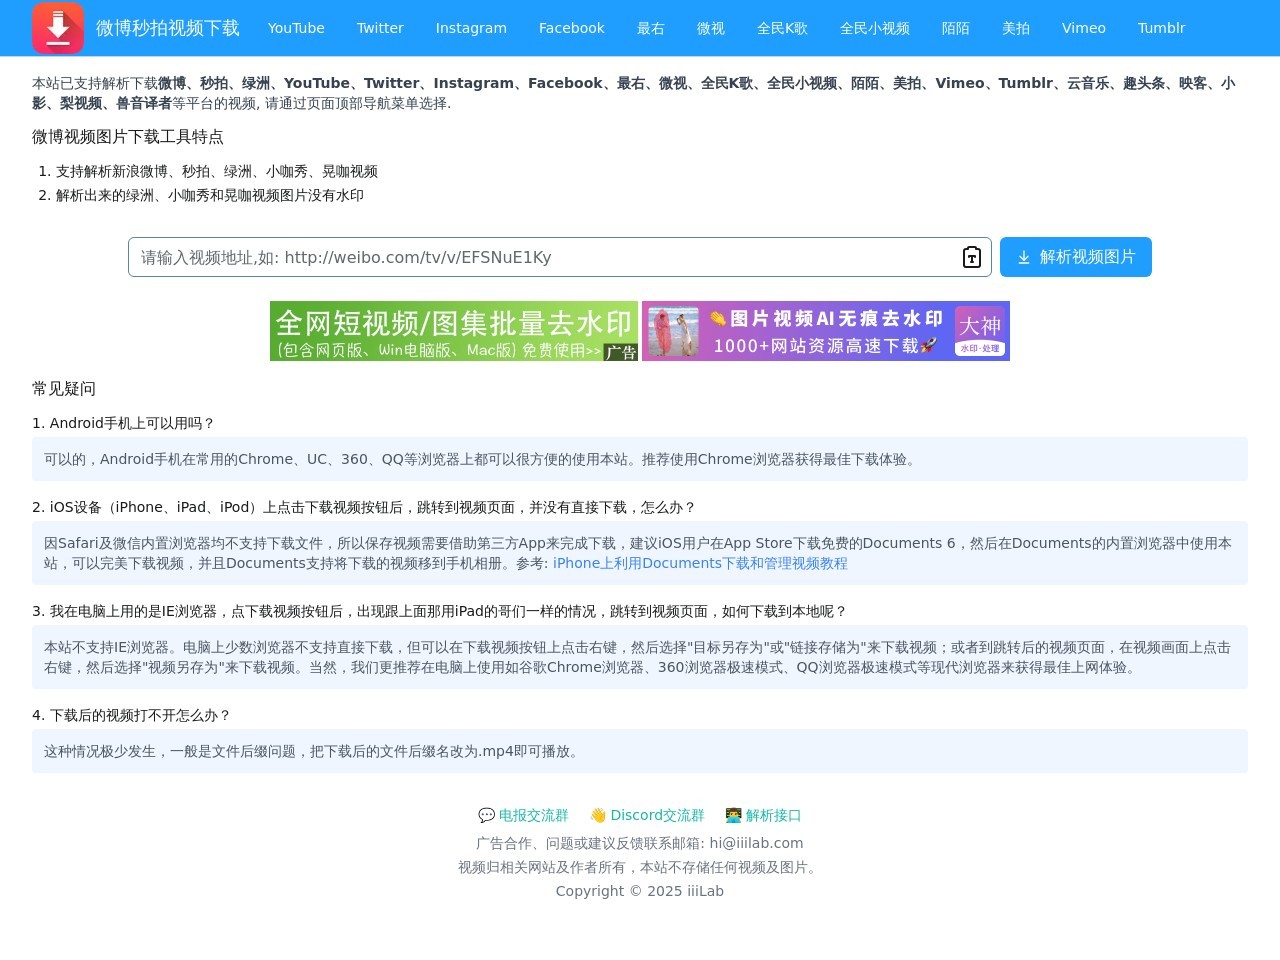Visit the 电报交流群 link

pyautogui.click(x=533, y=815)
